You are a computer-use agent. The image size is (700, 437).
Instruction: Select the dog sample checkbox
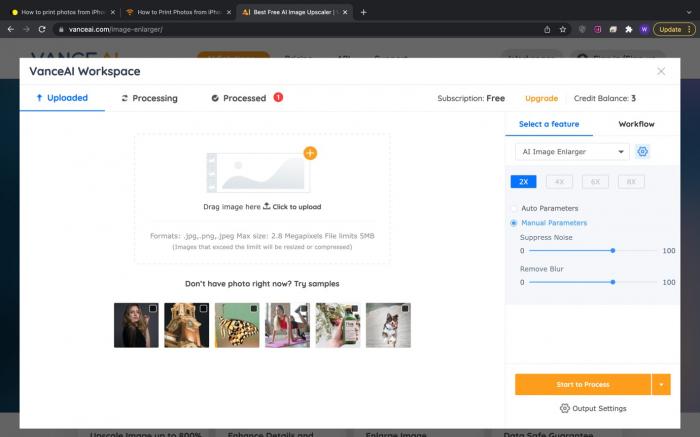[405, 308]
